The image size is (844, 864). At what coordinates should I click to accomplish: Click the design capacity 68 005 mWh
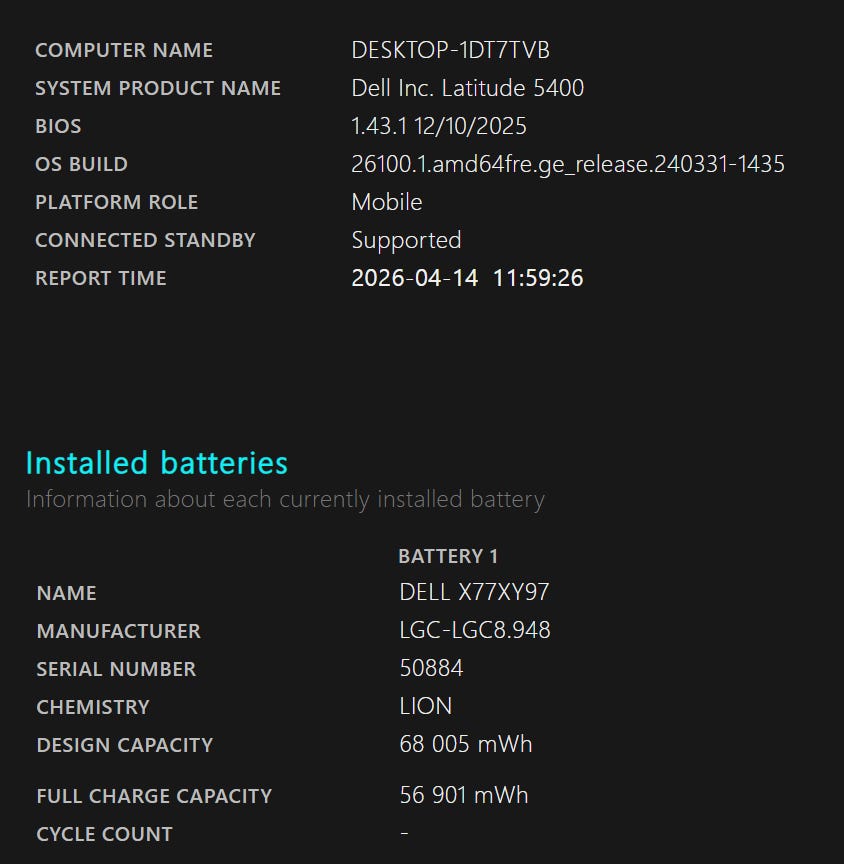click(465, 744)
